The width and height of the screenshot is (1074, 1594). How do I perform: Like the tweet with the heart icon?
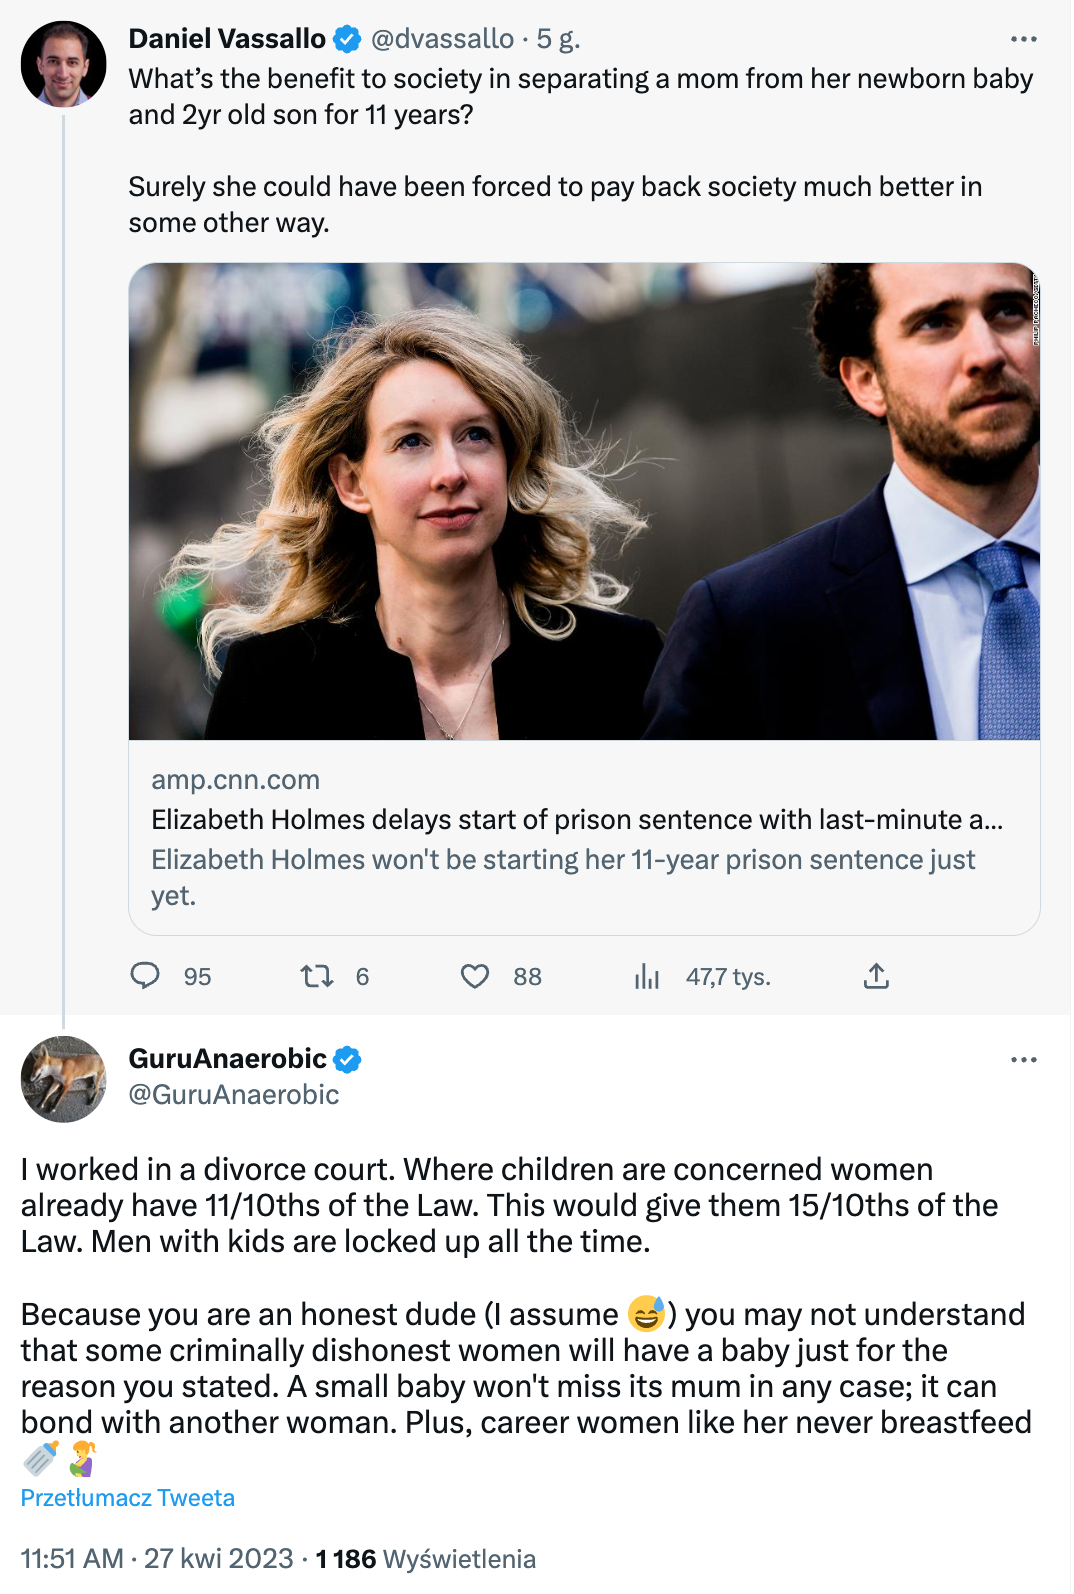point(475,975)
